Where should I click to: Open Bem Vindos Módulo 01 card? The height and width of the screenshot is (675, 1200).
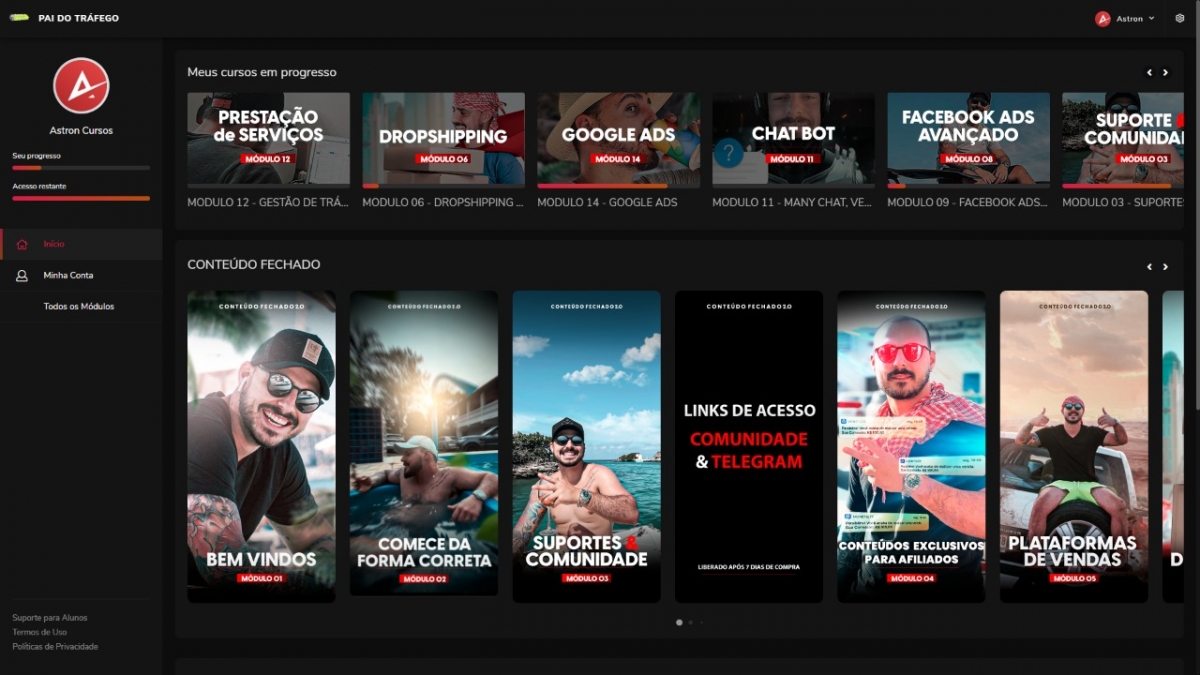[261, 446]
